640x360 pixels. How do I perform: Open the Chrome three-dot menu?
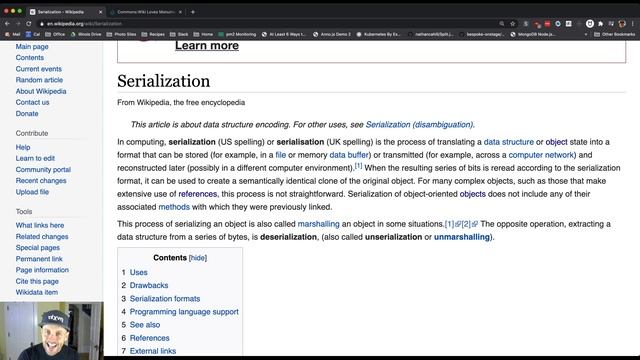pos(633,24)
